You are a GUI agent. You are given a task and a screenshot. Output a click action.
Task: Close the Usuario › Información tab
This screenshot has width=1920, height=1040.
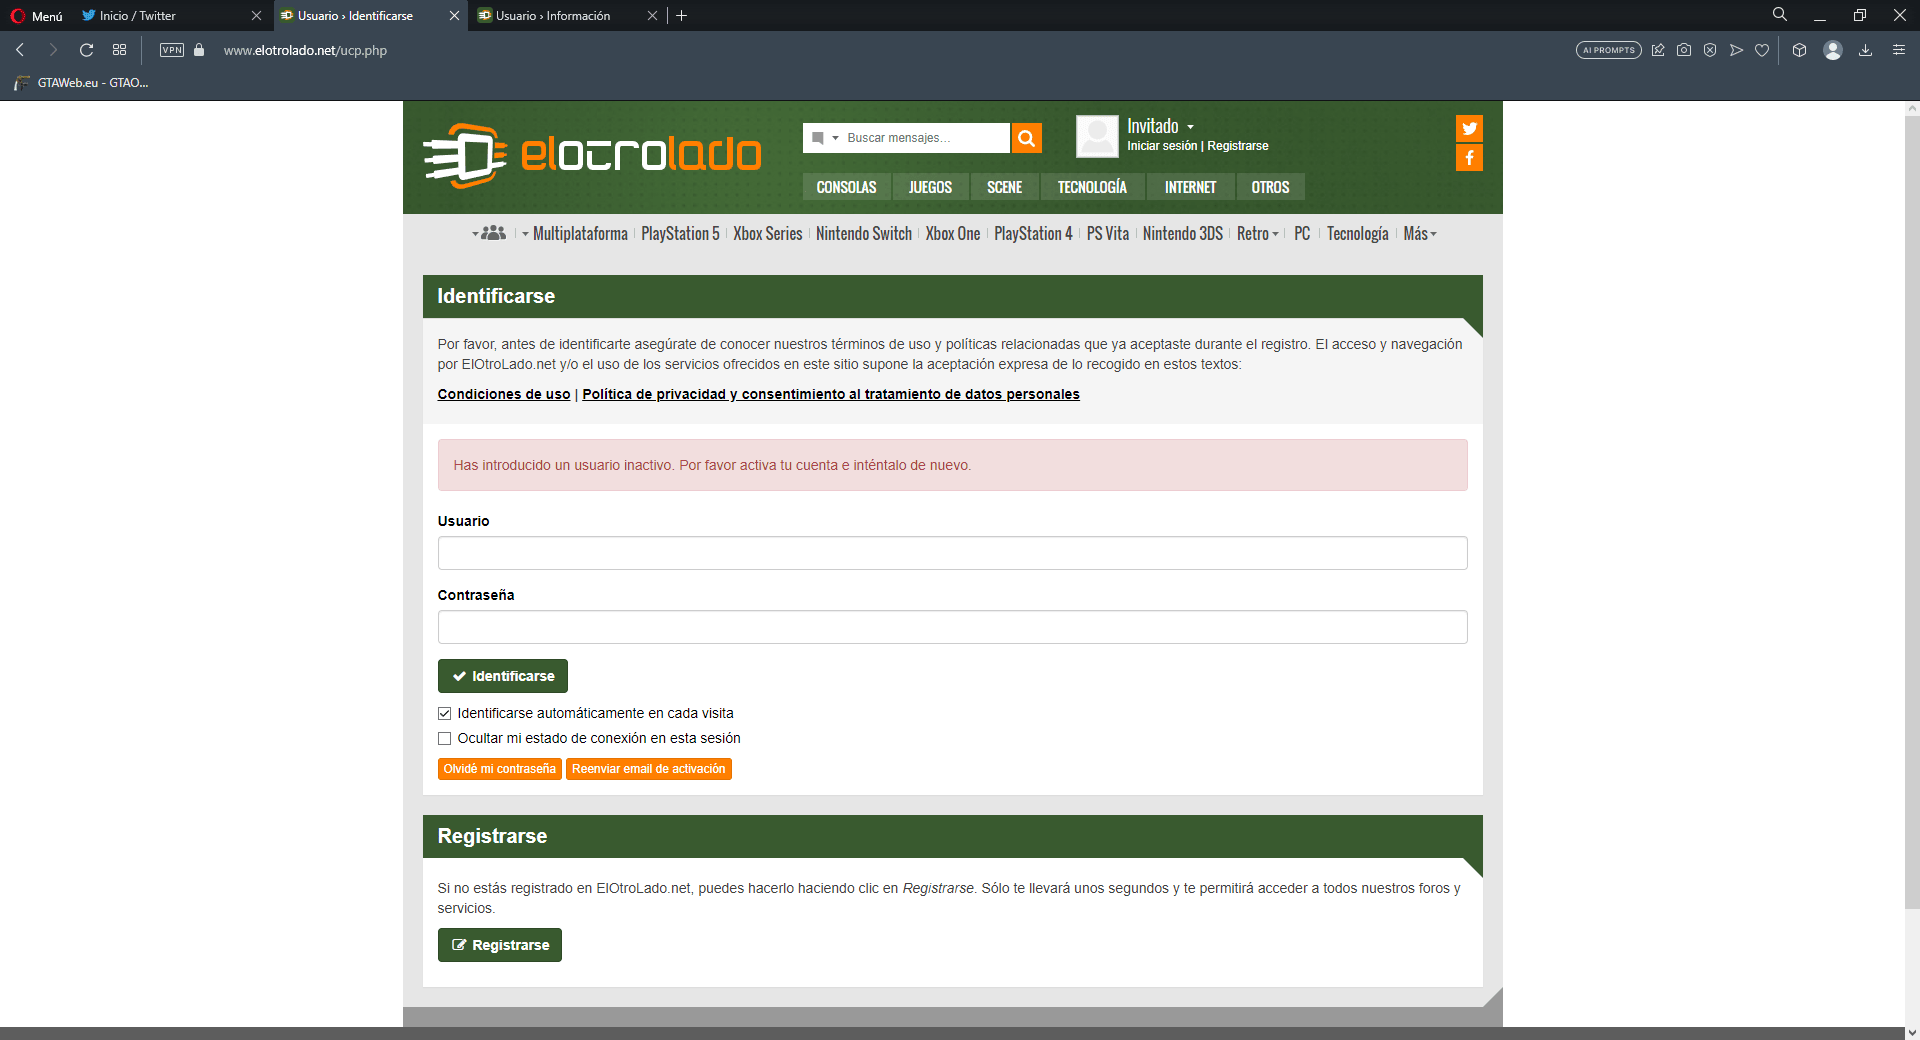point(652,16)
